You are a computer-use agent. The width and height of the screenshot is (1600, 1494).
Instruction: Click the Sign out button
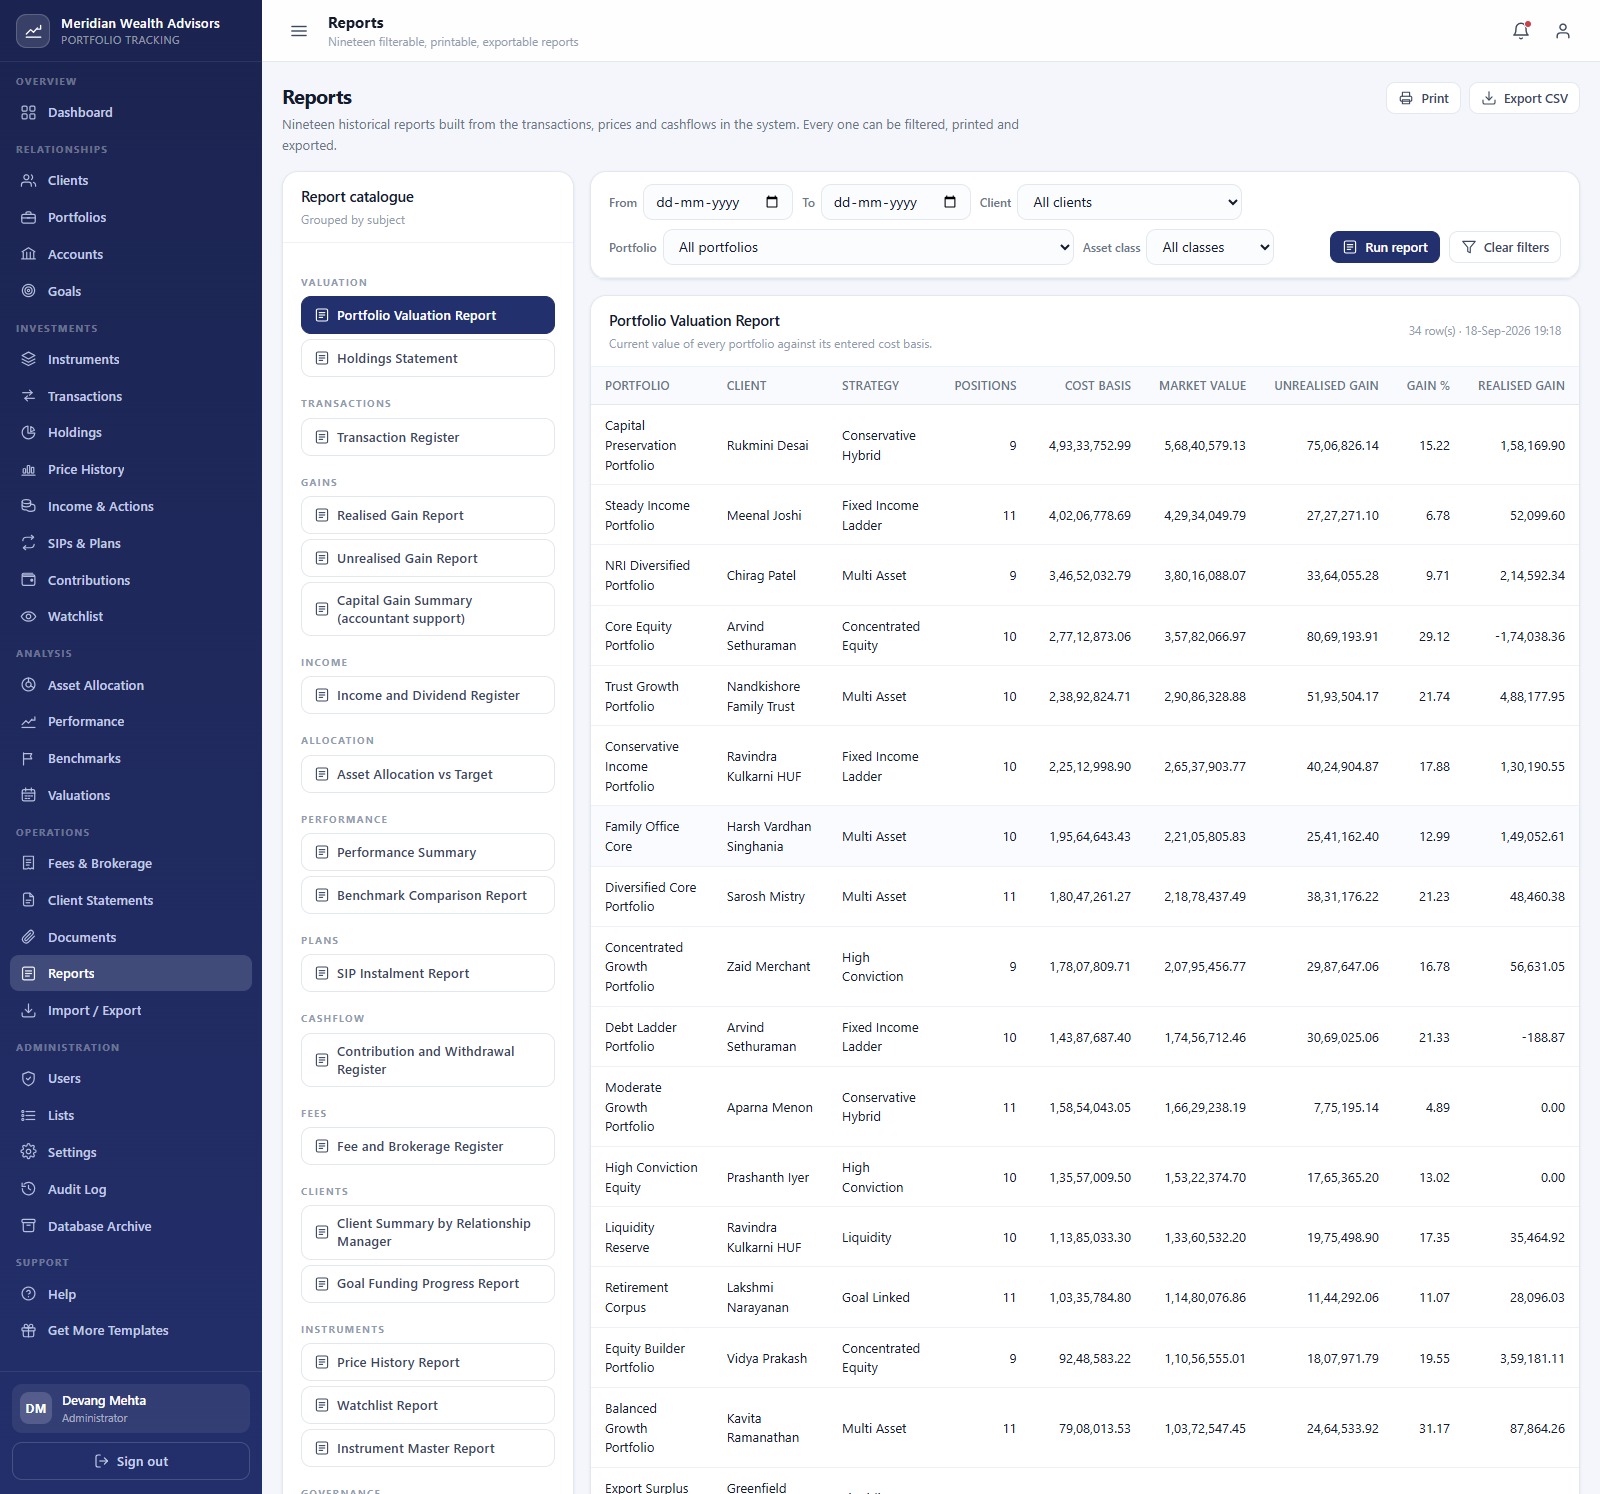pyautogui.click(x=131, y=1462)
